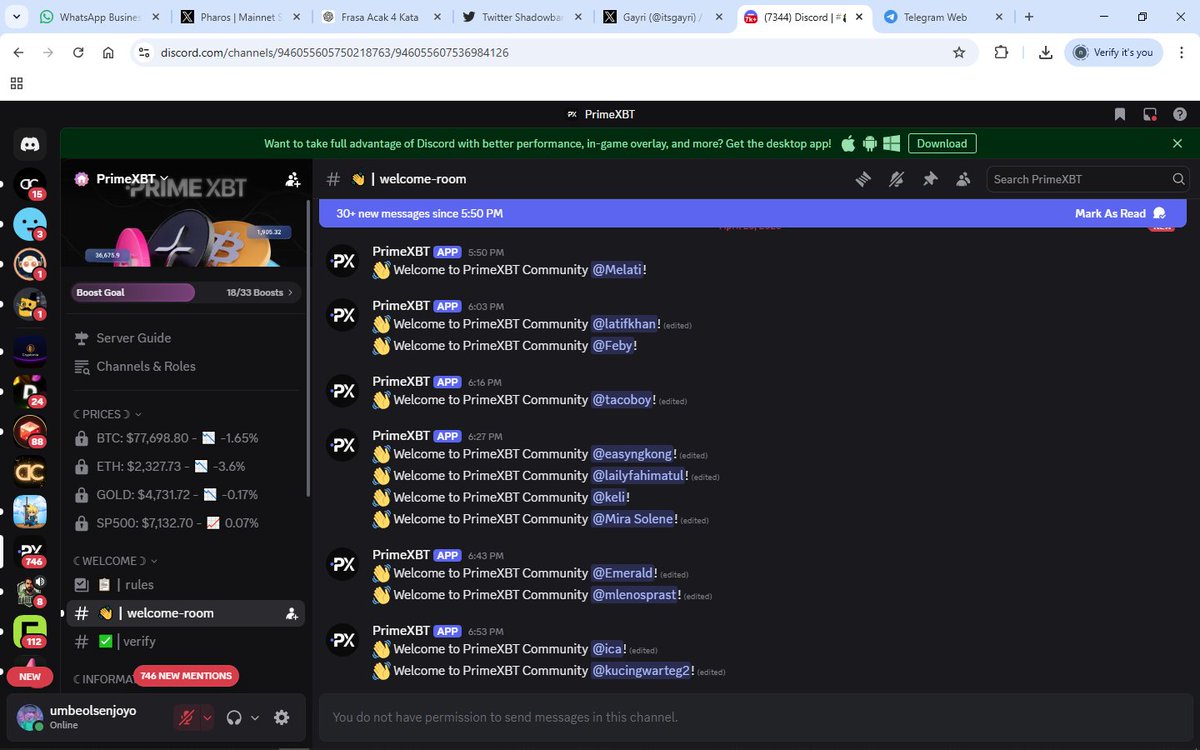The height and width of the screenshot is (750, 1200).
Task: Click the 746 NEW MENTIONS pill
Action: [186, 676]
